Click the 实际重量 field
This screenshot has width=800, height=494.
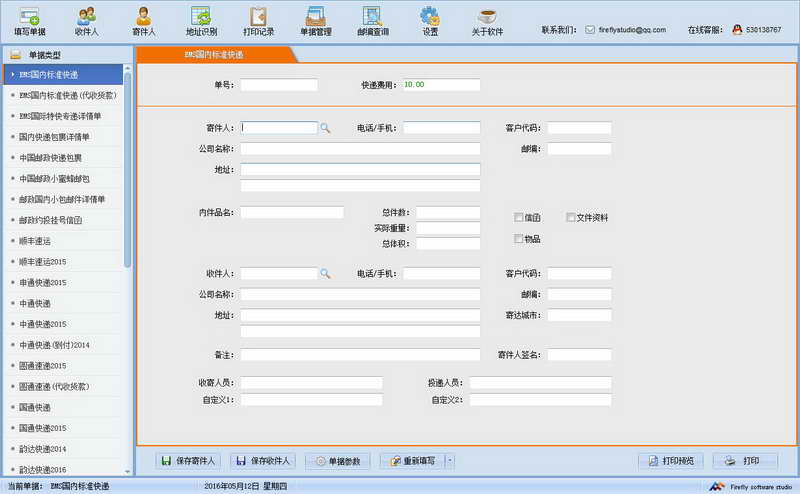click(448, 228)
